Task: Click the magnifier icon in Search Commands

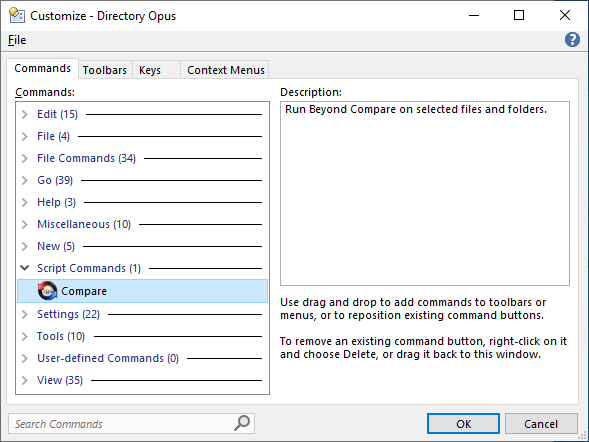Action: (x=242, y=423)
